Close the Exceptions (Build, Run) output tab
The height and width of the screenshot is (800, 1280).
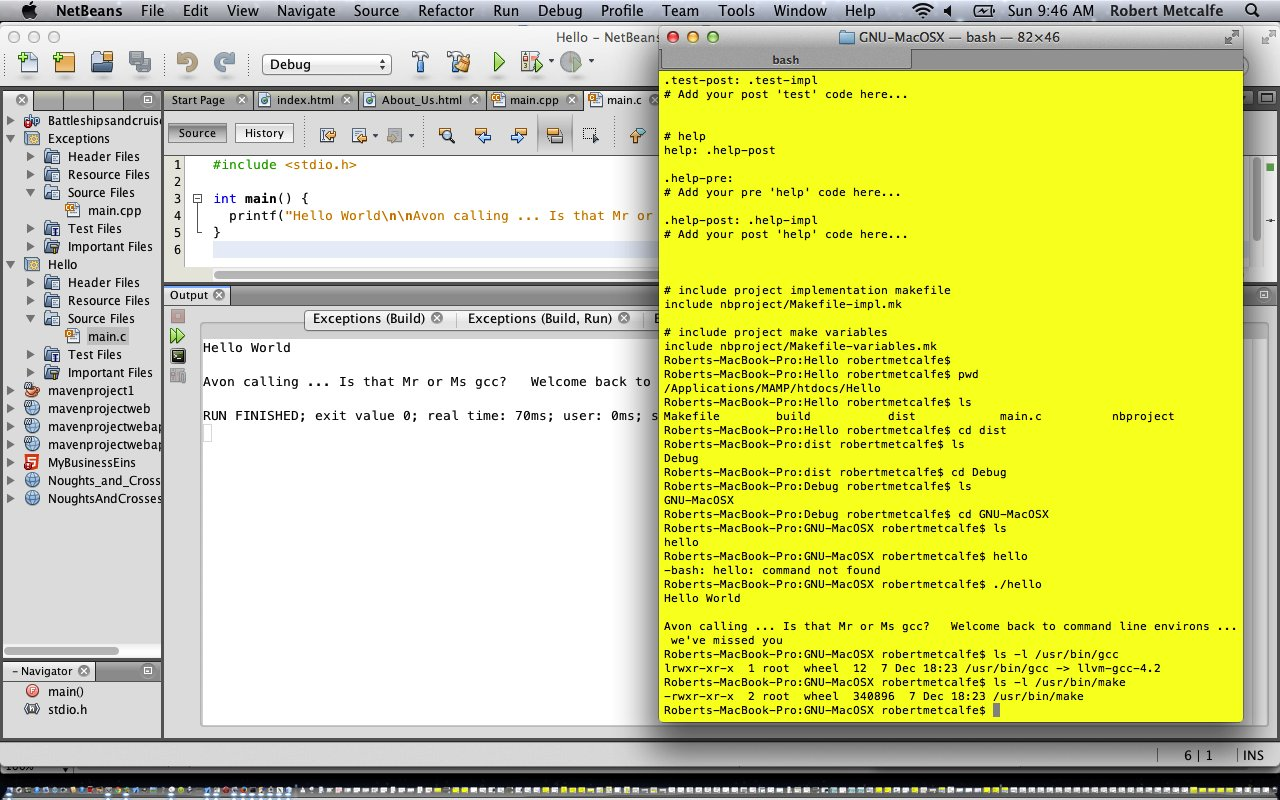(622, 319)
